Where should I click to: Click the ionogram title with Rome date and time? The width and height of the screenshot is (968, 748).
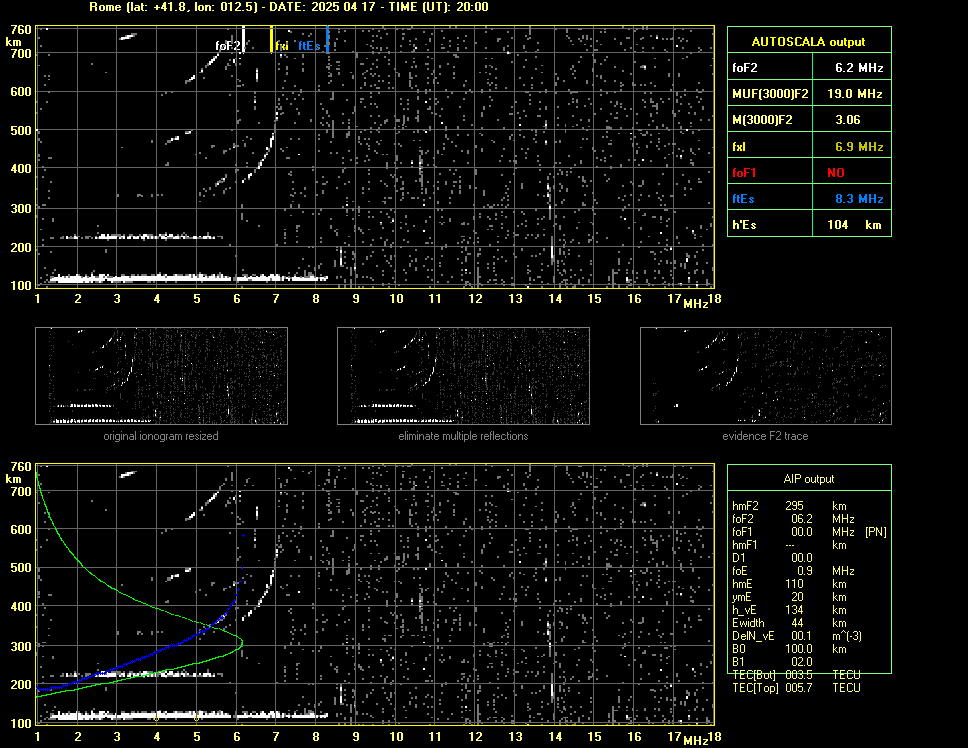[x=288, y=7]
